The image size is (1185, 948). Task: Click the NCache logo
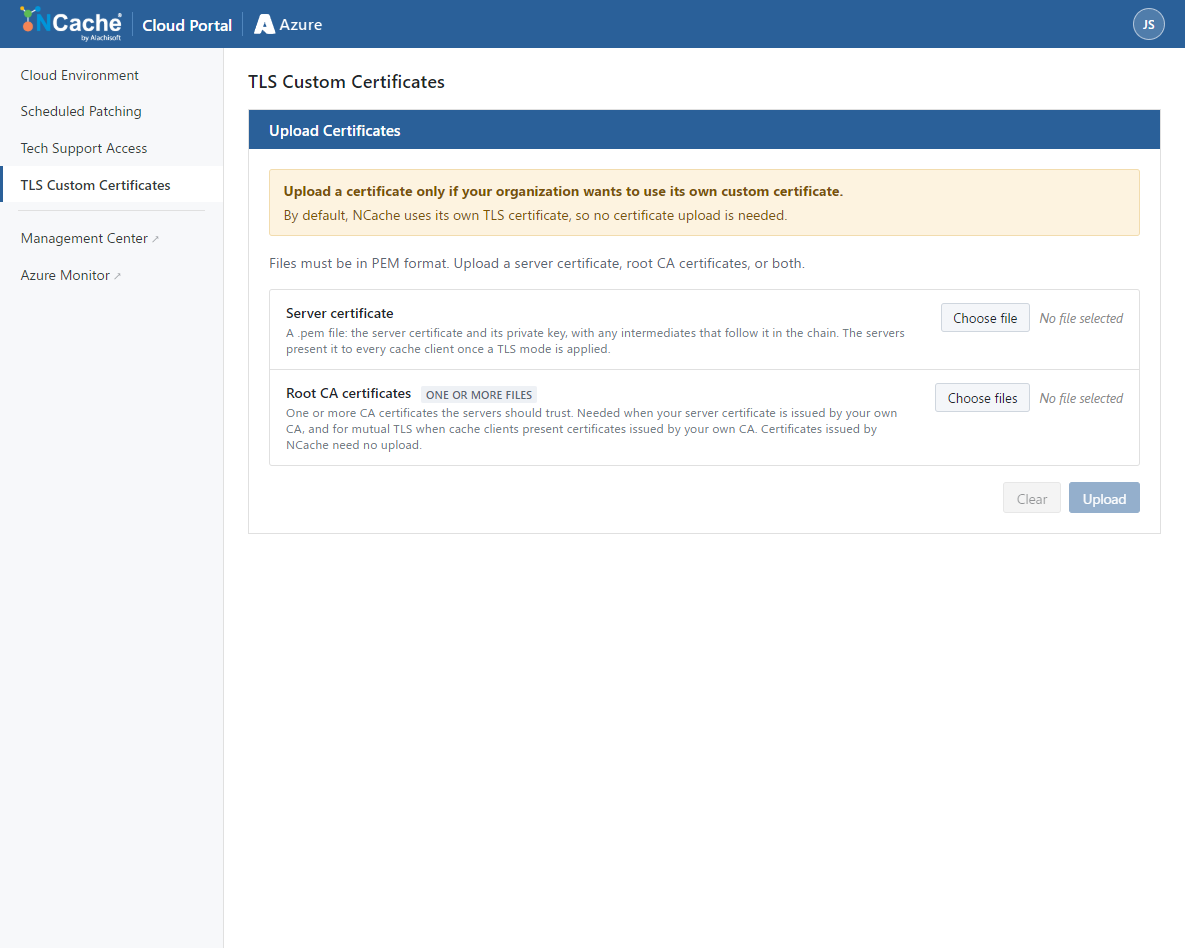click(70, 23)
